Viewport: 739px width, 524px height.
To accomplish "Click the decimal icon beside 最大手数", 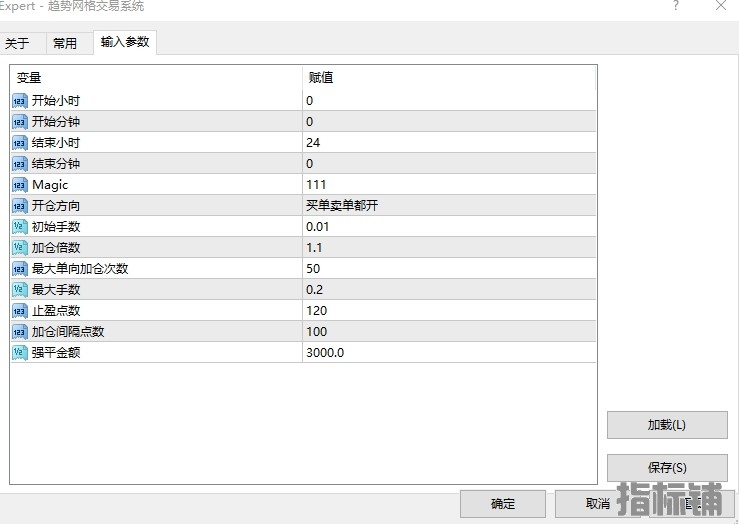I will point(19,290).
